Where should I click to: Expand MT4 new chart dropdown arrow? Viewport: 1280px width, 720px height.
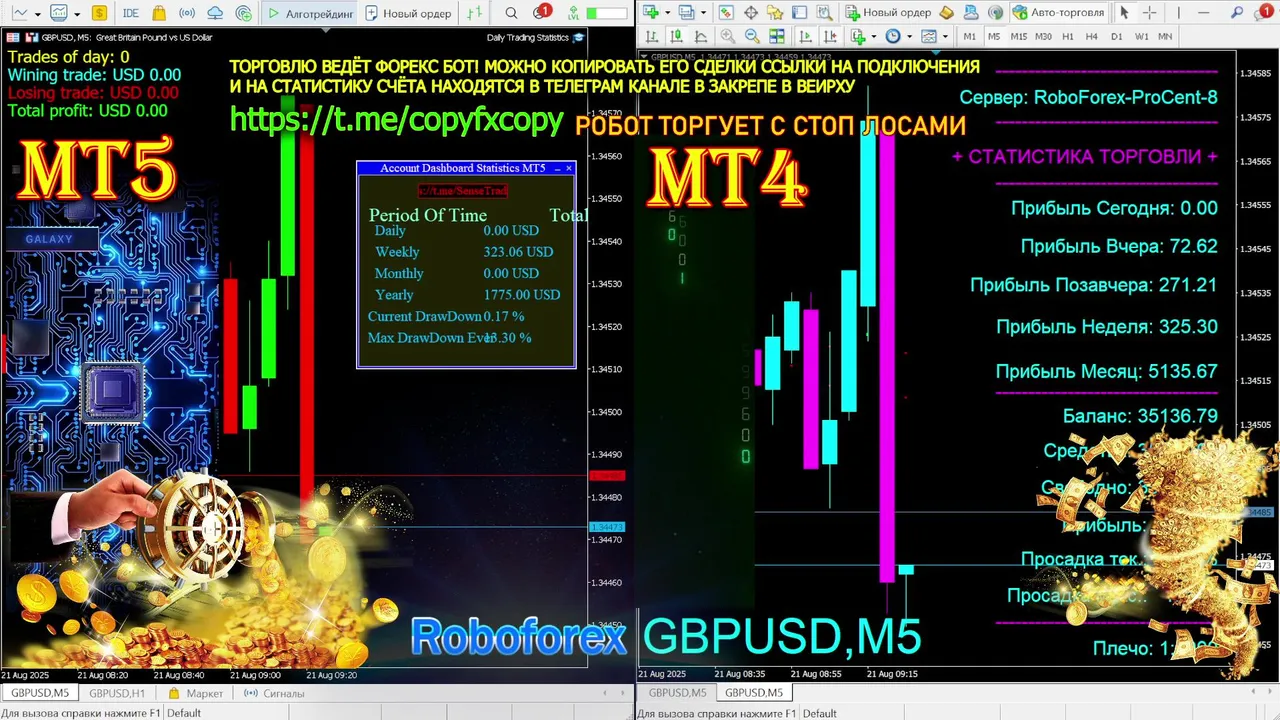point(667,13)
